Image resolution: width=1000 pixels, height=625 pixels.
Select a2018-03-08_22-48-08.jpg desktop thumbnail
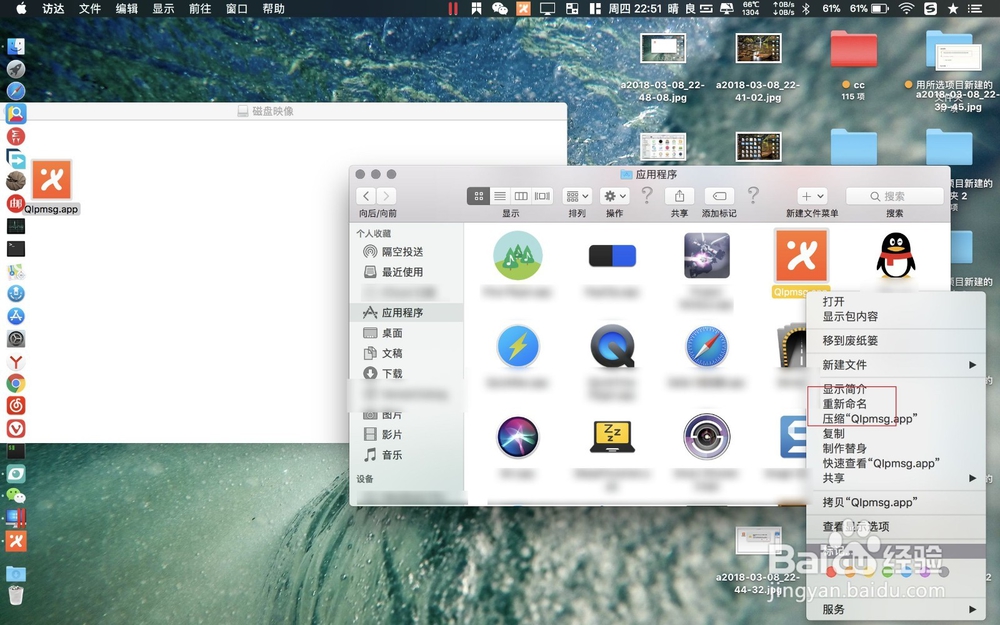click(x=663, y=48)
